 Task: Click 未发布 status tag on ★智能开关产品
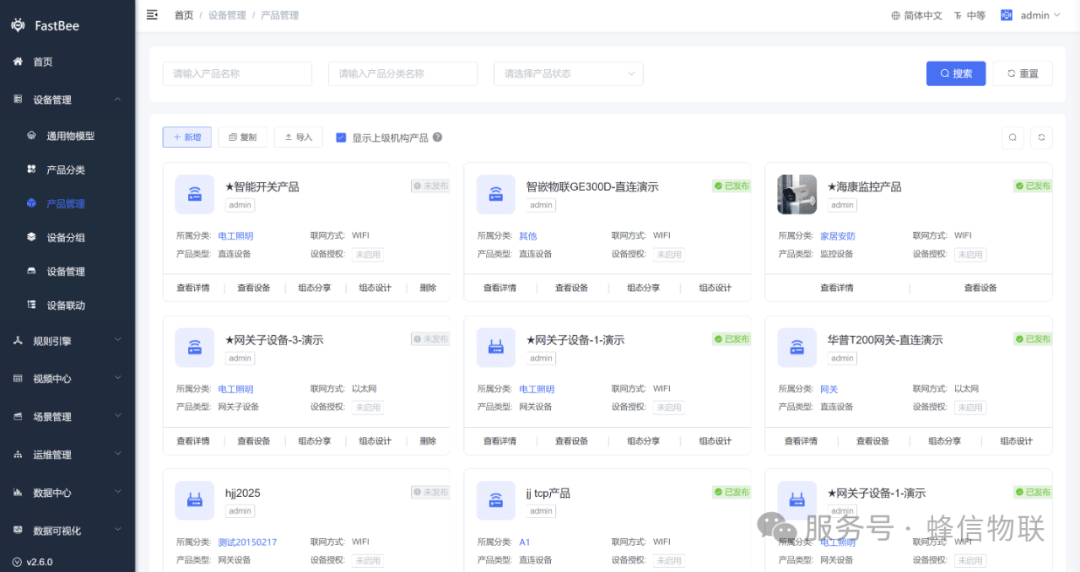430,186
